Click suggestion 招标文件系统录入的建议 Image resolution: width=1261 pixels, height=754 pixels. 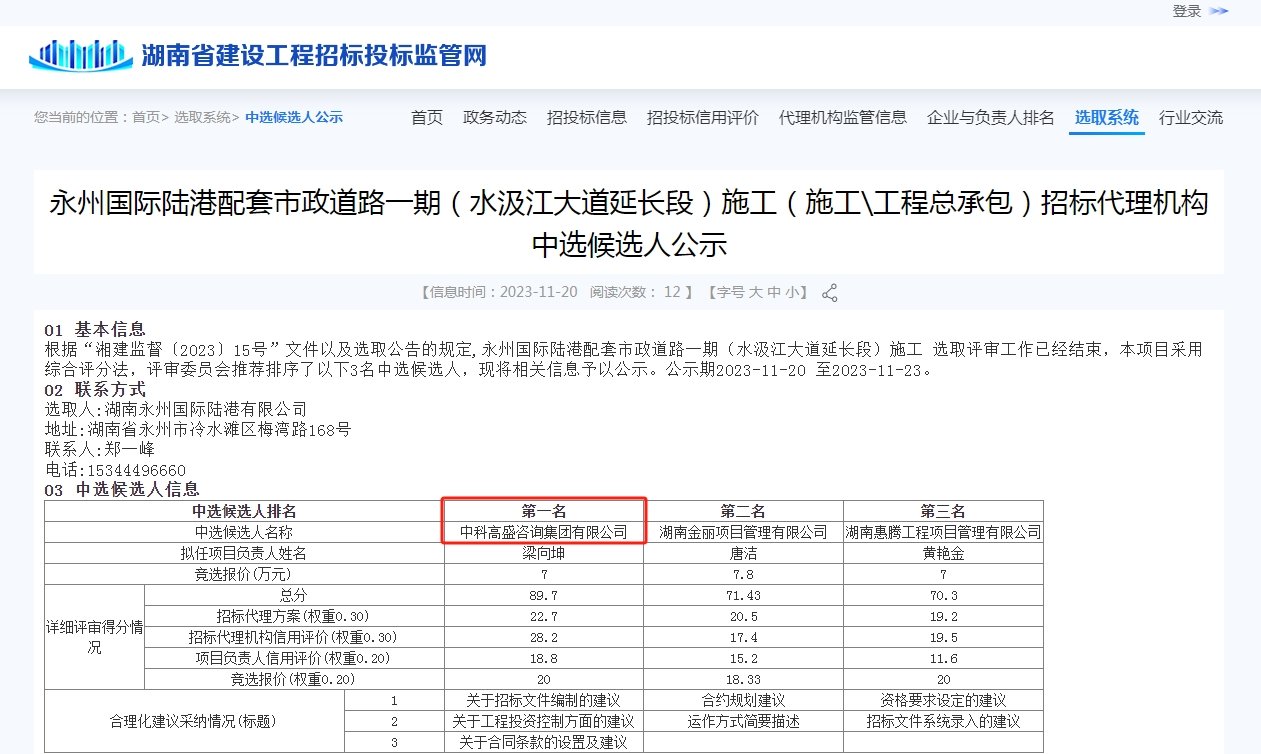click(x=943, y=721)
